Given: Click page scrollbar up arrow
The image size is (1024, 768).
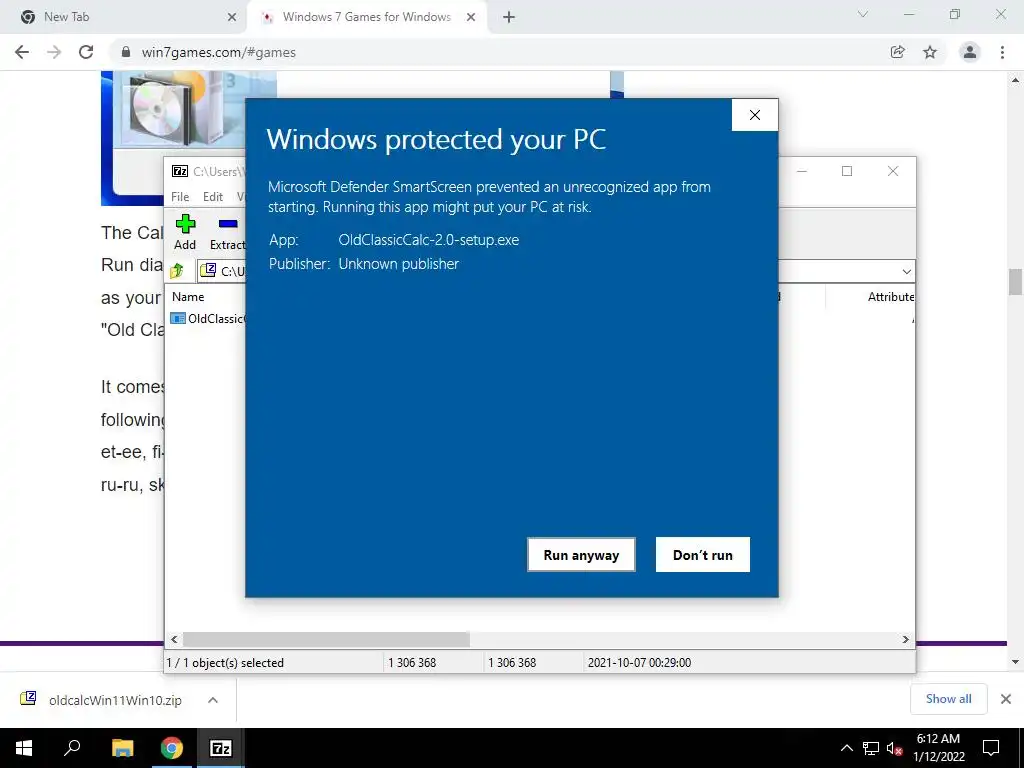Looking at the screenshot, I should coord(1016,80).
